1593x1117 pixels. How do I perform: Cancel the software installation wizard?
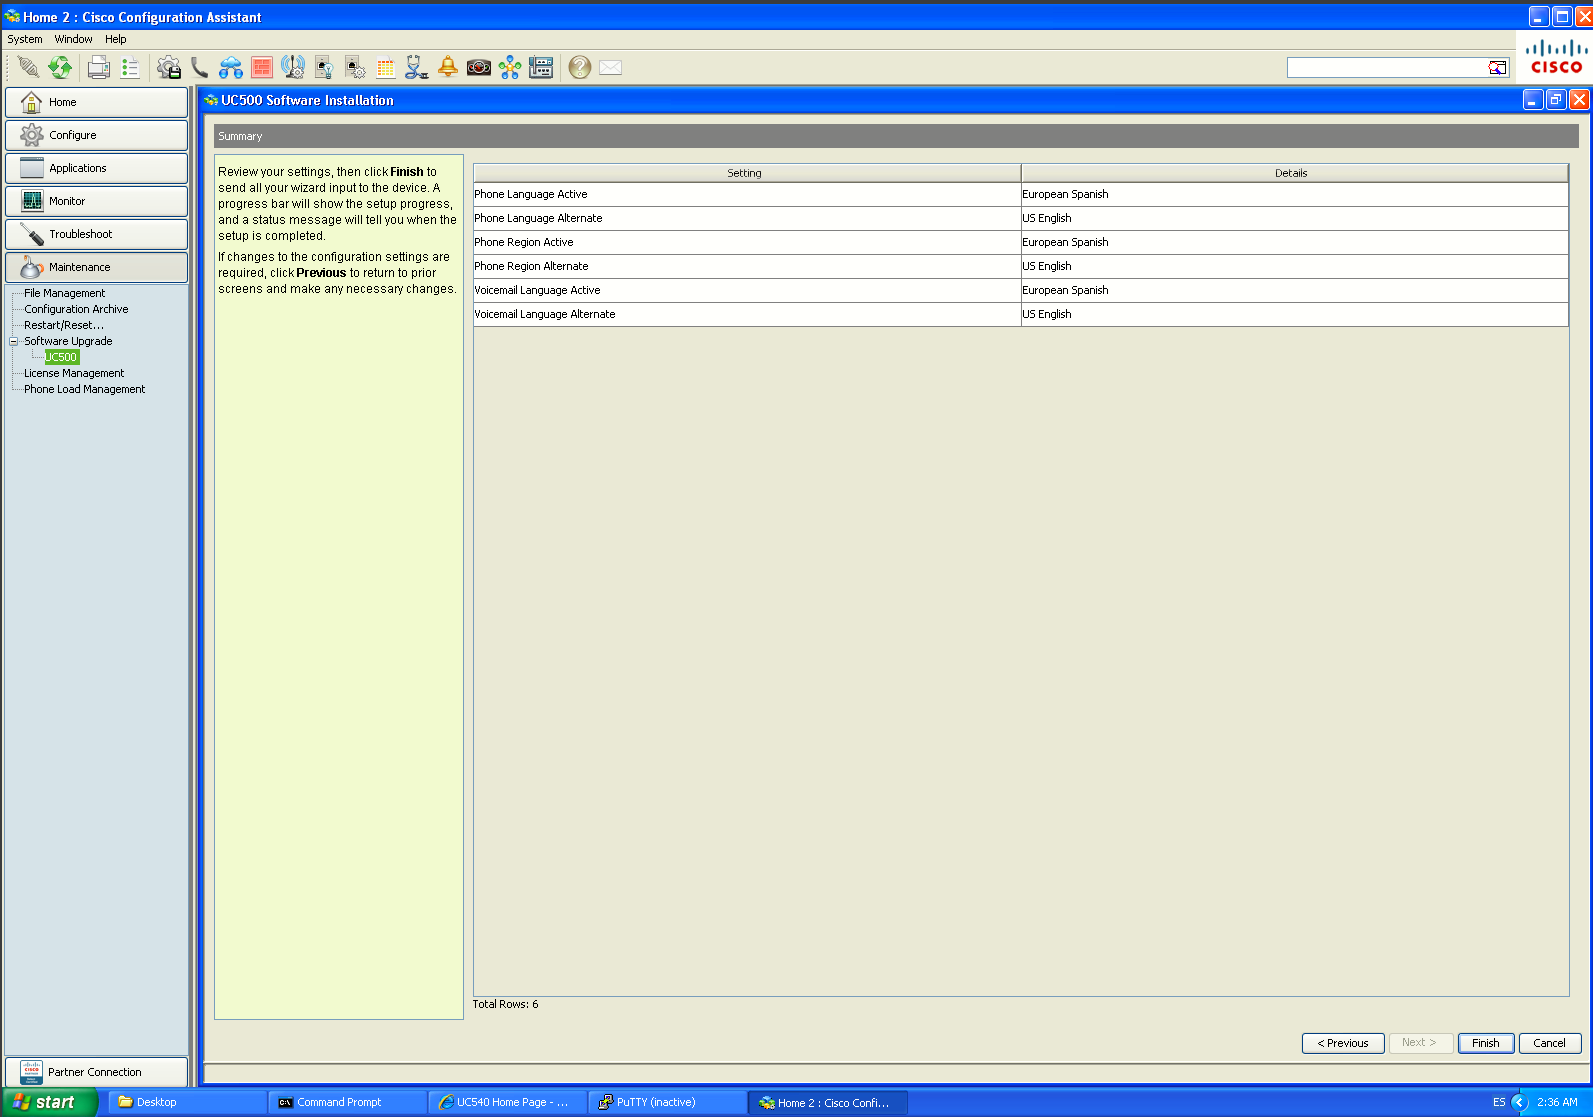[x=1550, y=1043]
